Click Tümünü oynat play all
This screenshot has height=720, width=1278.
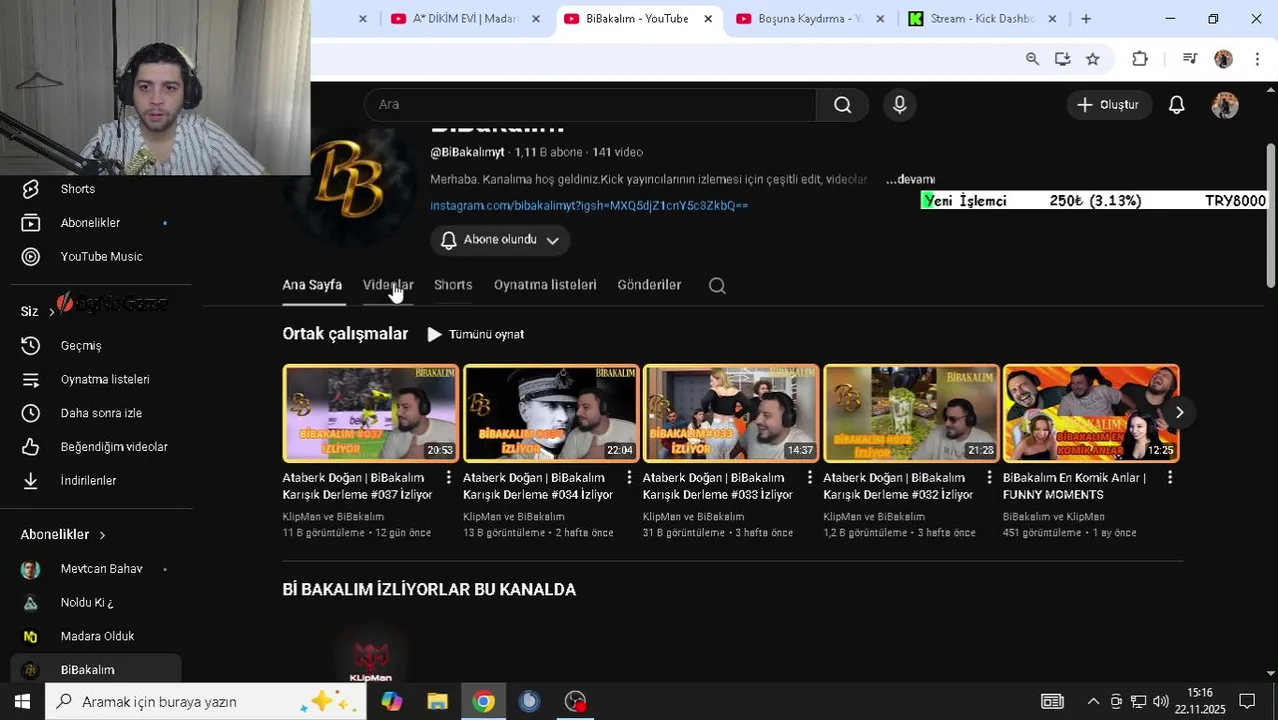[x=476, y=334]
